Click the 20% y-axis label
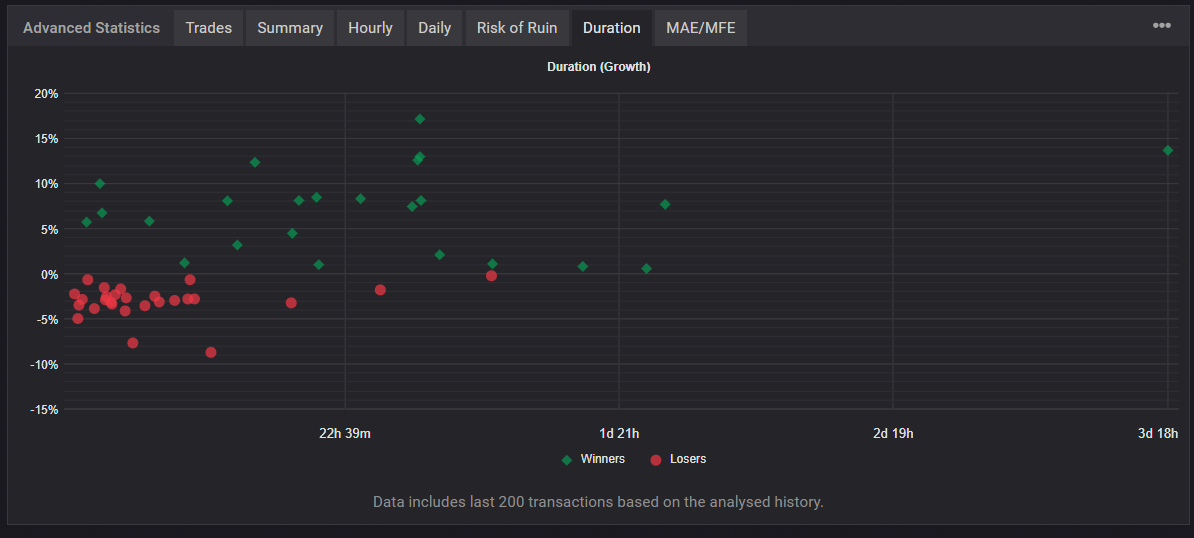 [46, 94]
